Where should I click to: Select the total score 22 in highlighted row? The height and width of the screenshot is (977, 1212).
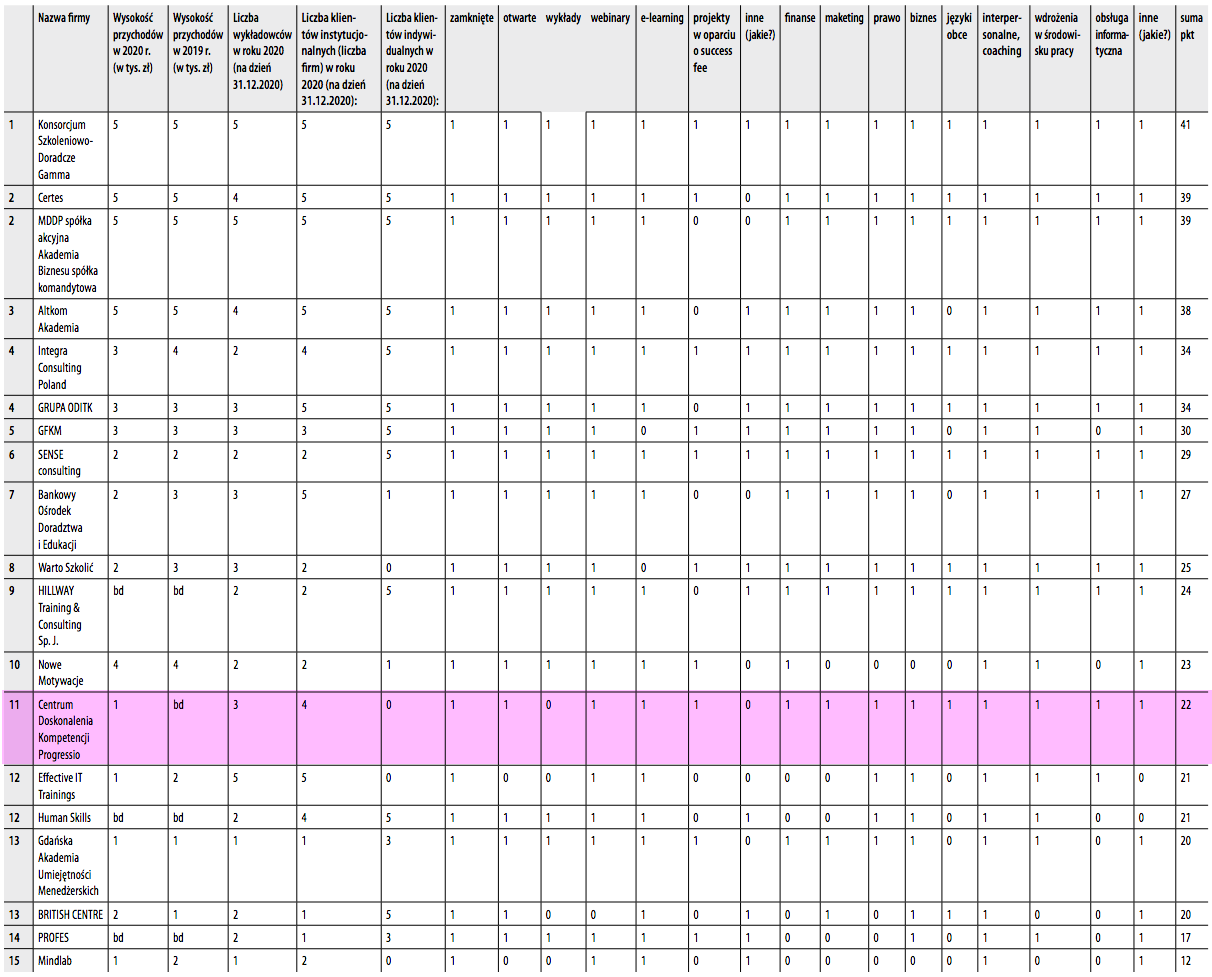tap(1186, 704)
